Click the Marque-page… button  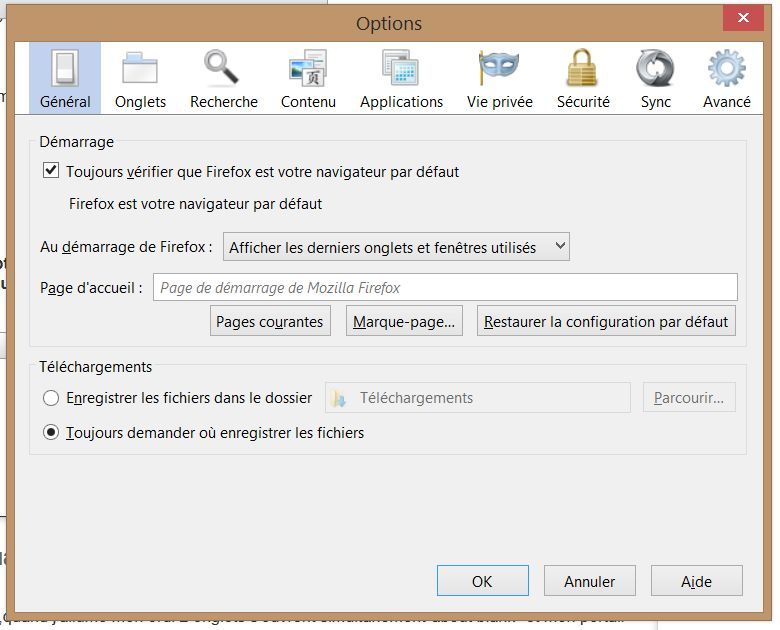coord(404,321)
